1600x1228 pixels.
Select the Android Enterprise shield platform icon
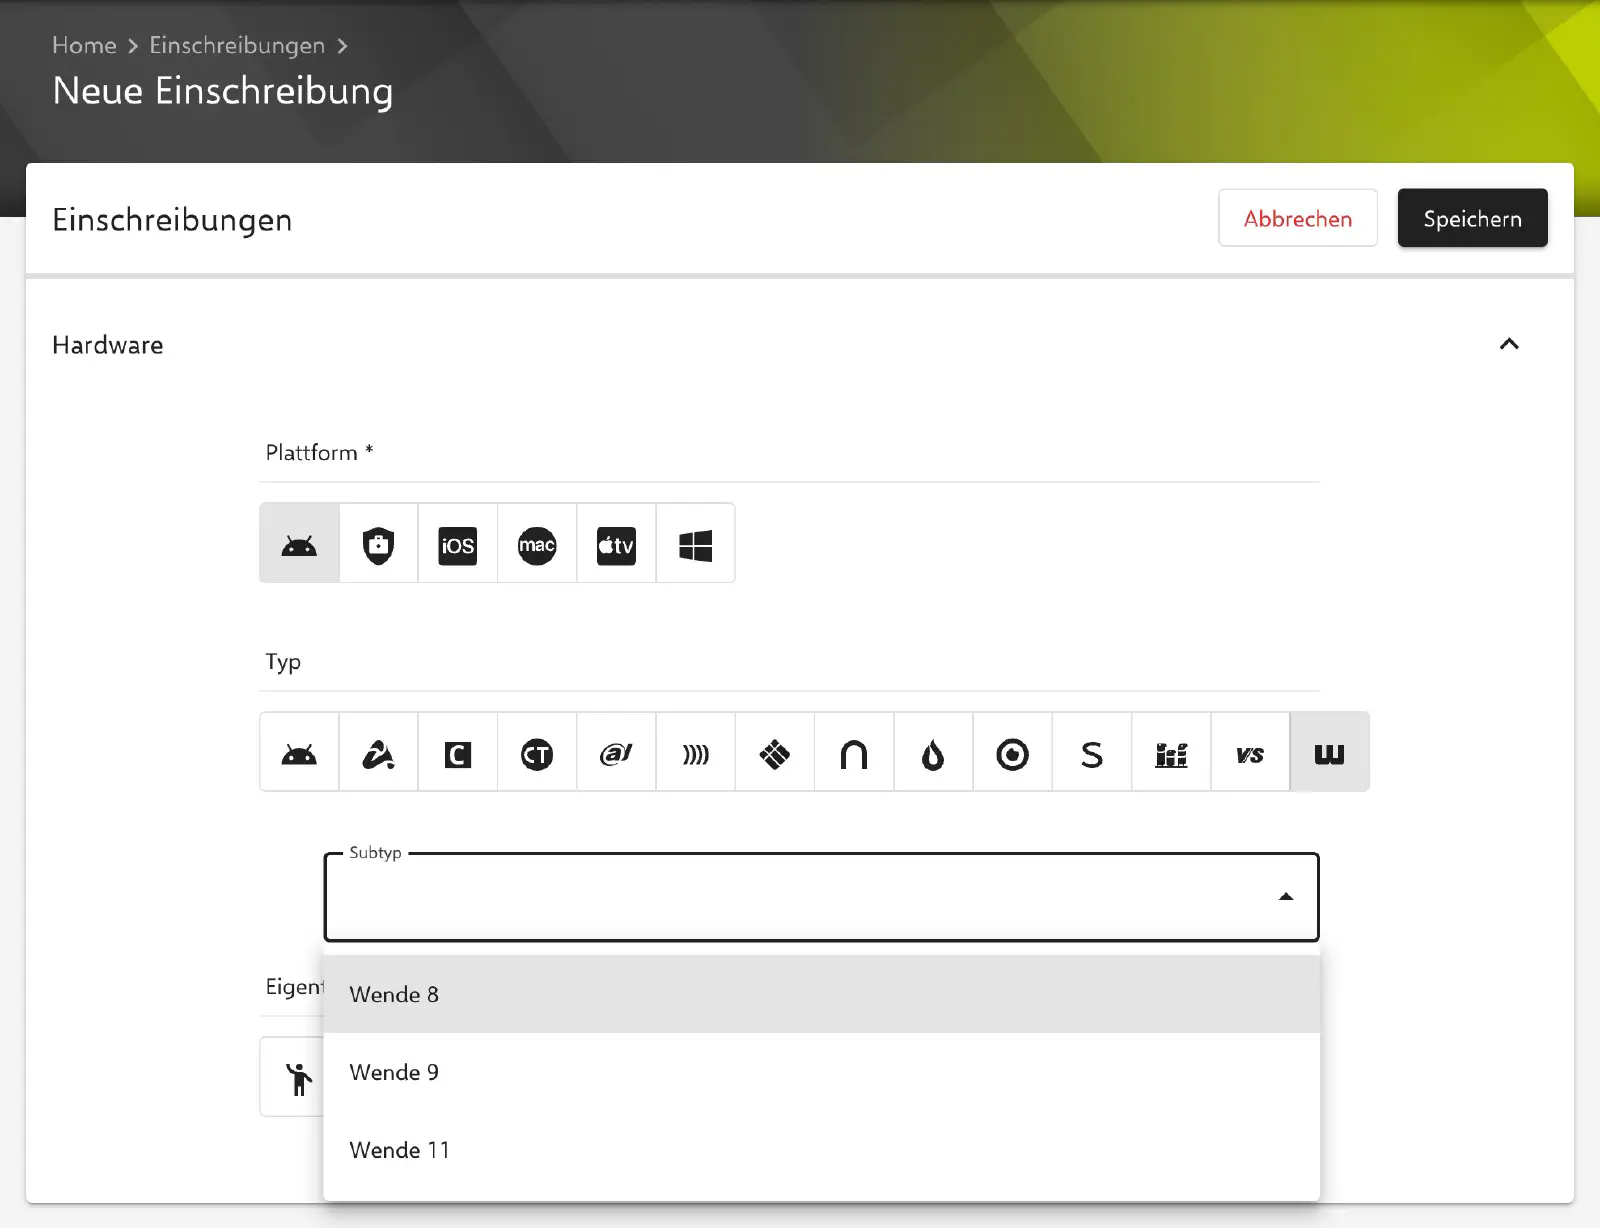coord(378,543)
